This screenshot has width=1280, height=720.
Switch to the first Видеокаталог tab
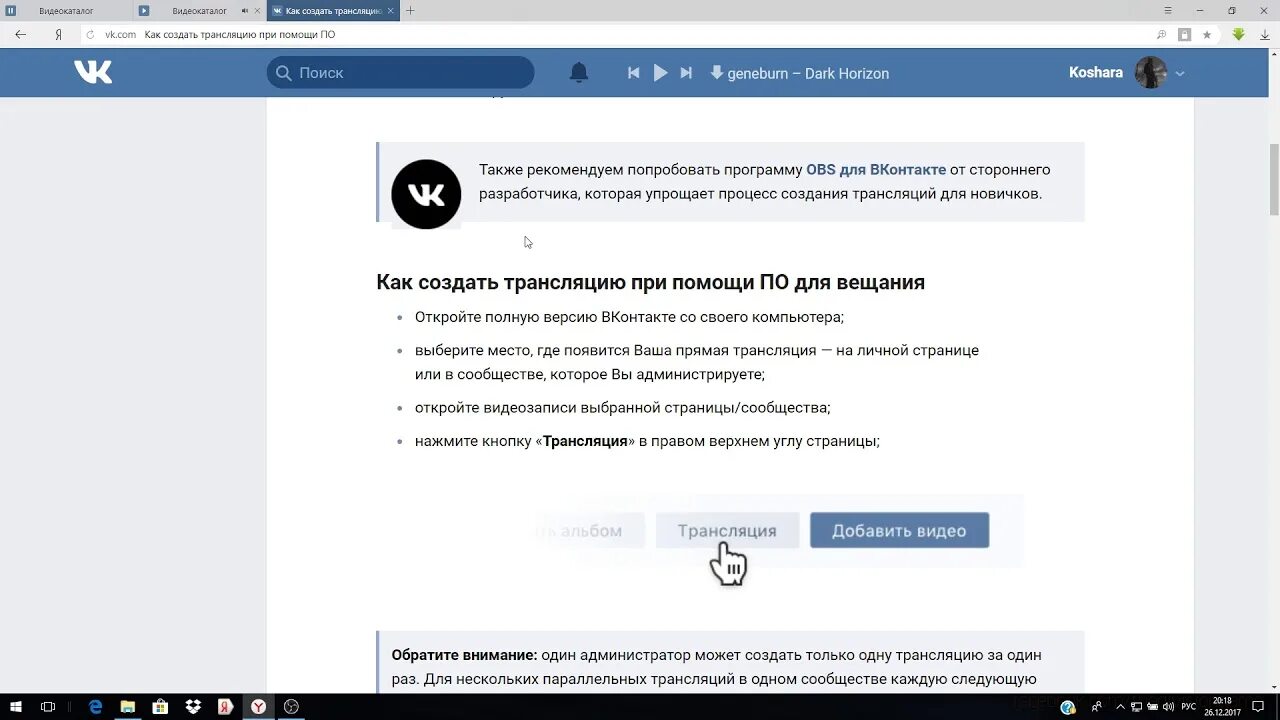click(x=66, y=10)
